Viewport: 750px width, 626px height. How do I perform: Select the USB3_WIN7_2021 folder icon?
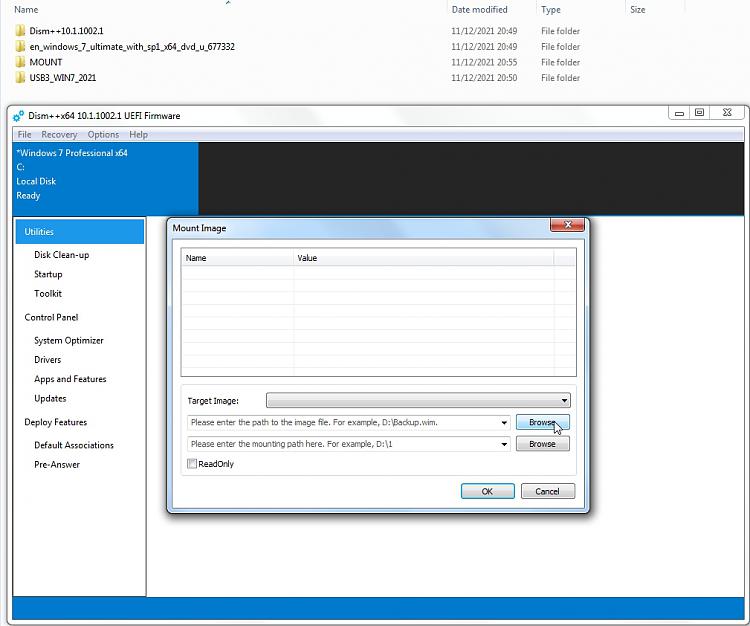[20, 77]
